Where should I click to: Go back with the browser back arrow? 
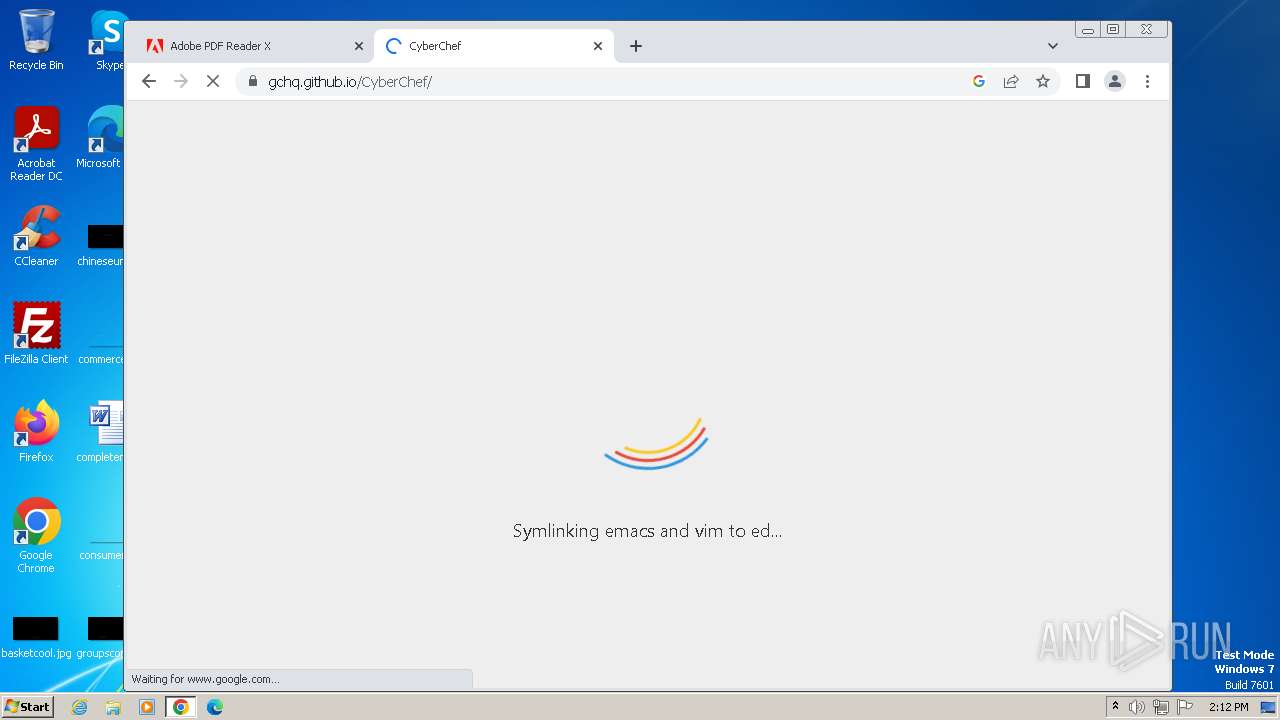tap(149, 82)
